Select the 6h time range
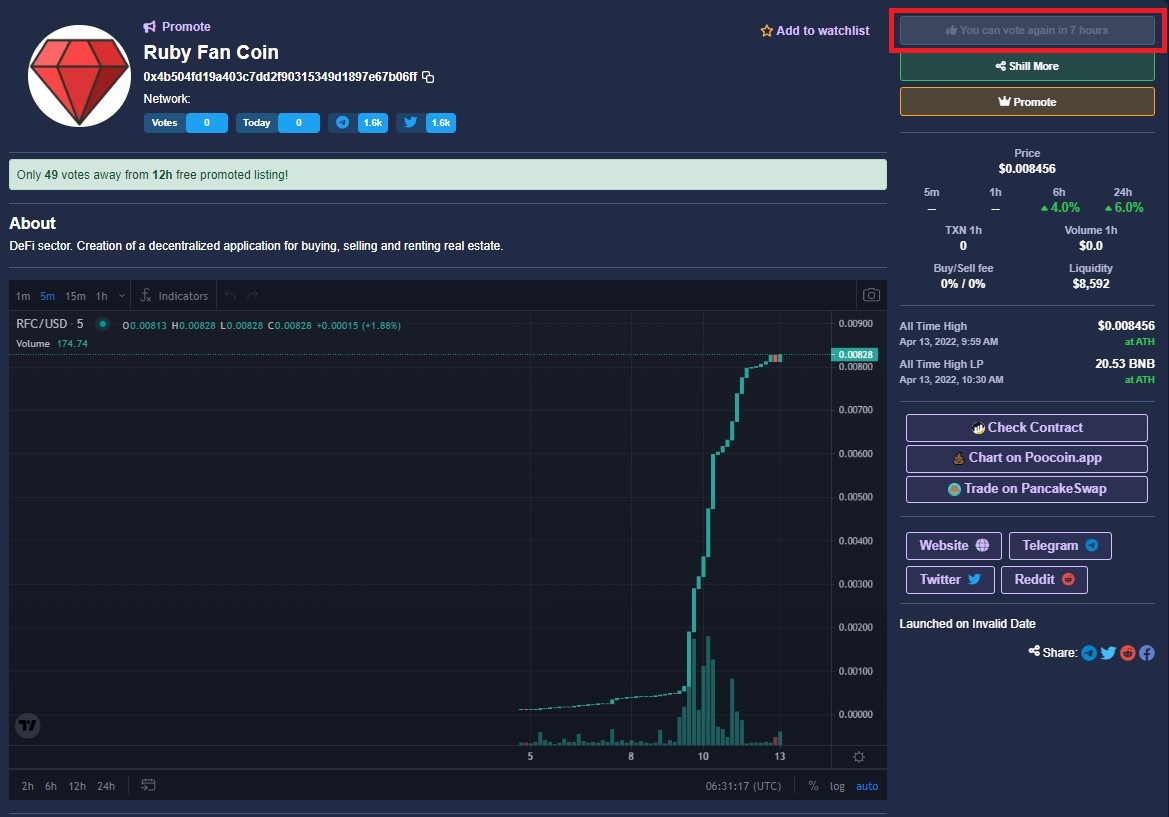 coord(51,786)
